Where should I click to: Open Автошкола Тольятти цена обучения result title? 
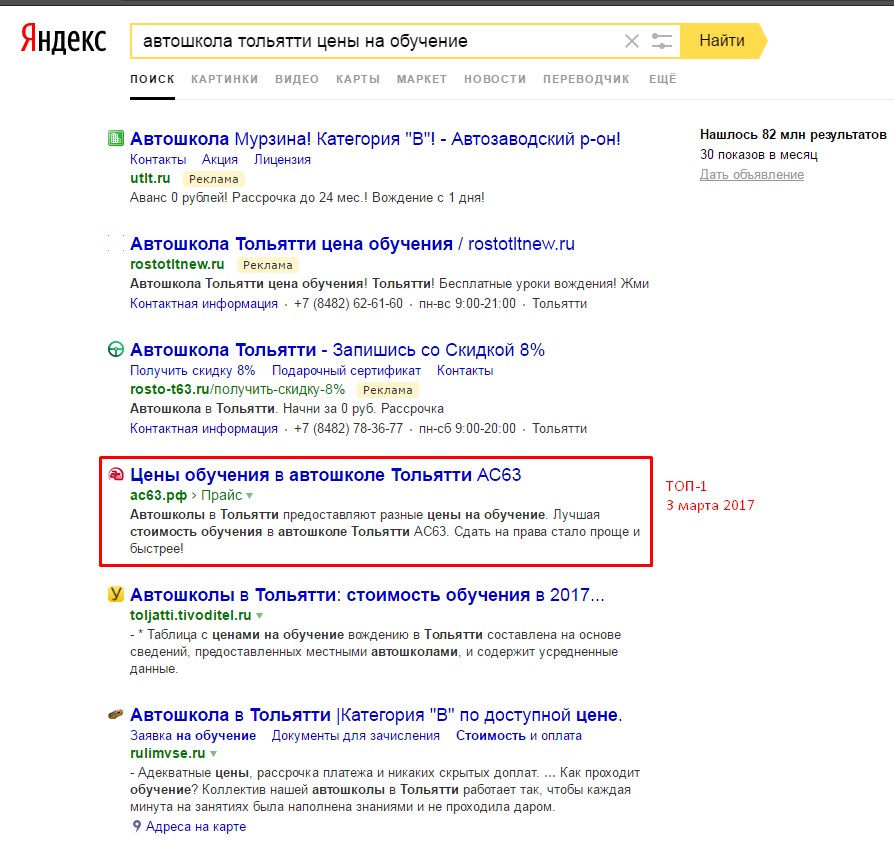[x=352, y=244]
